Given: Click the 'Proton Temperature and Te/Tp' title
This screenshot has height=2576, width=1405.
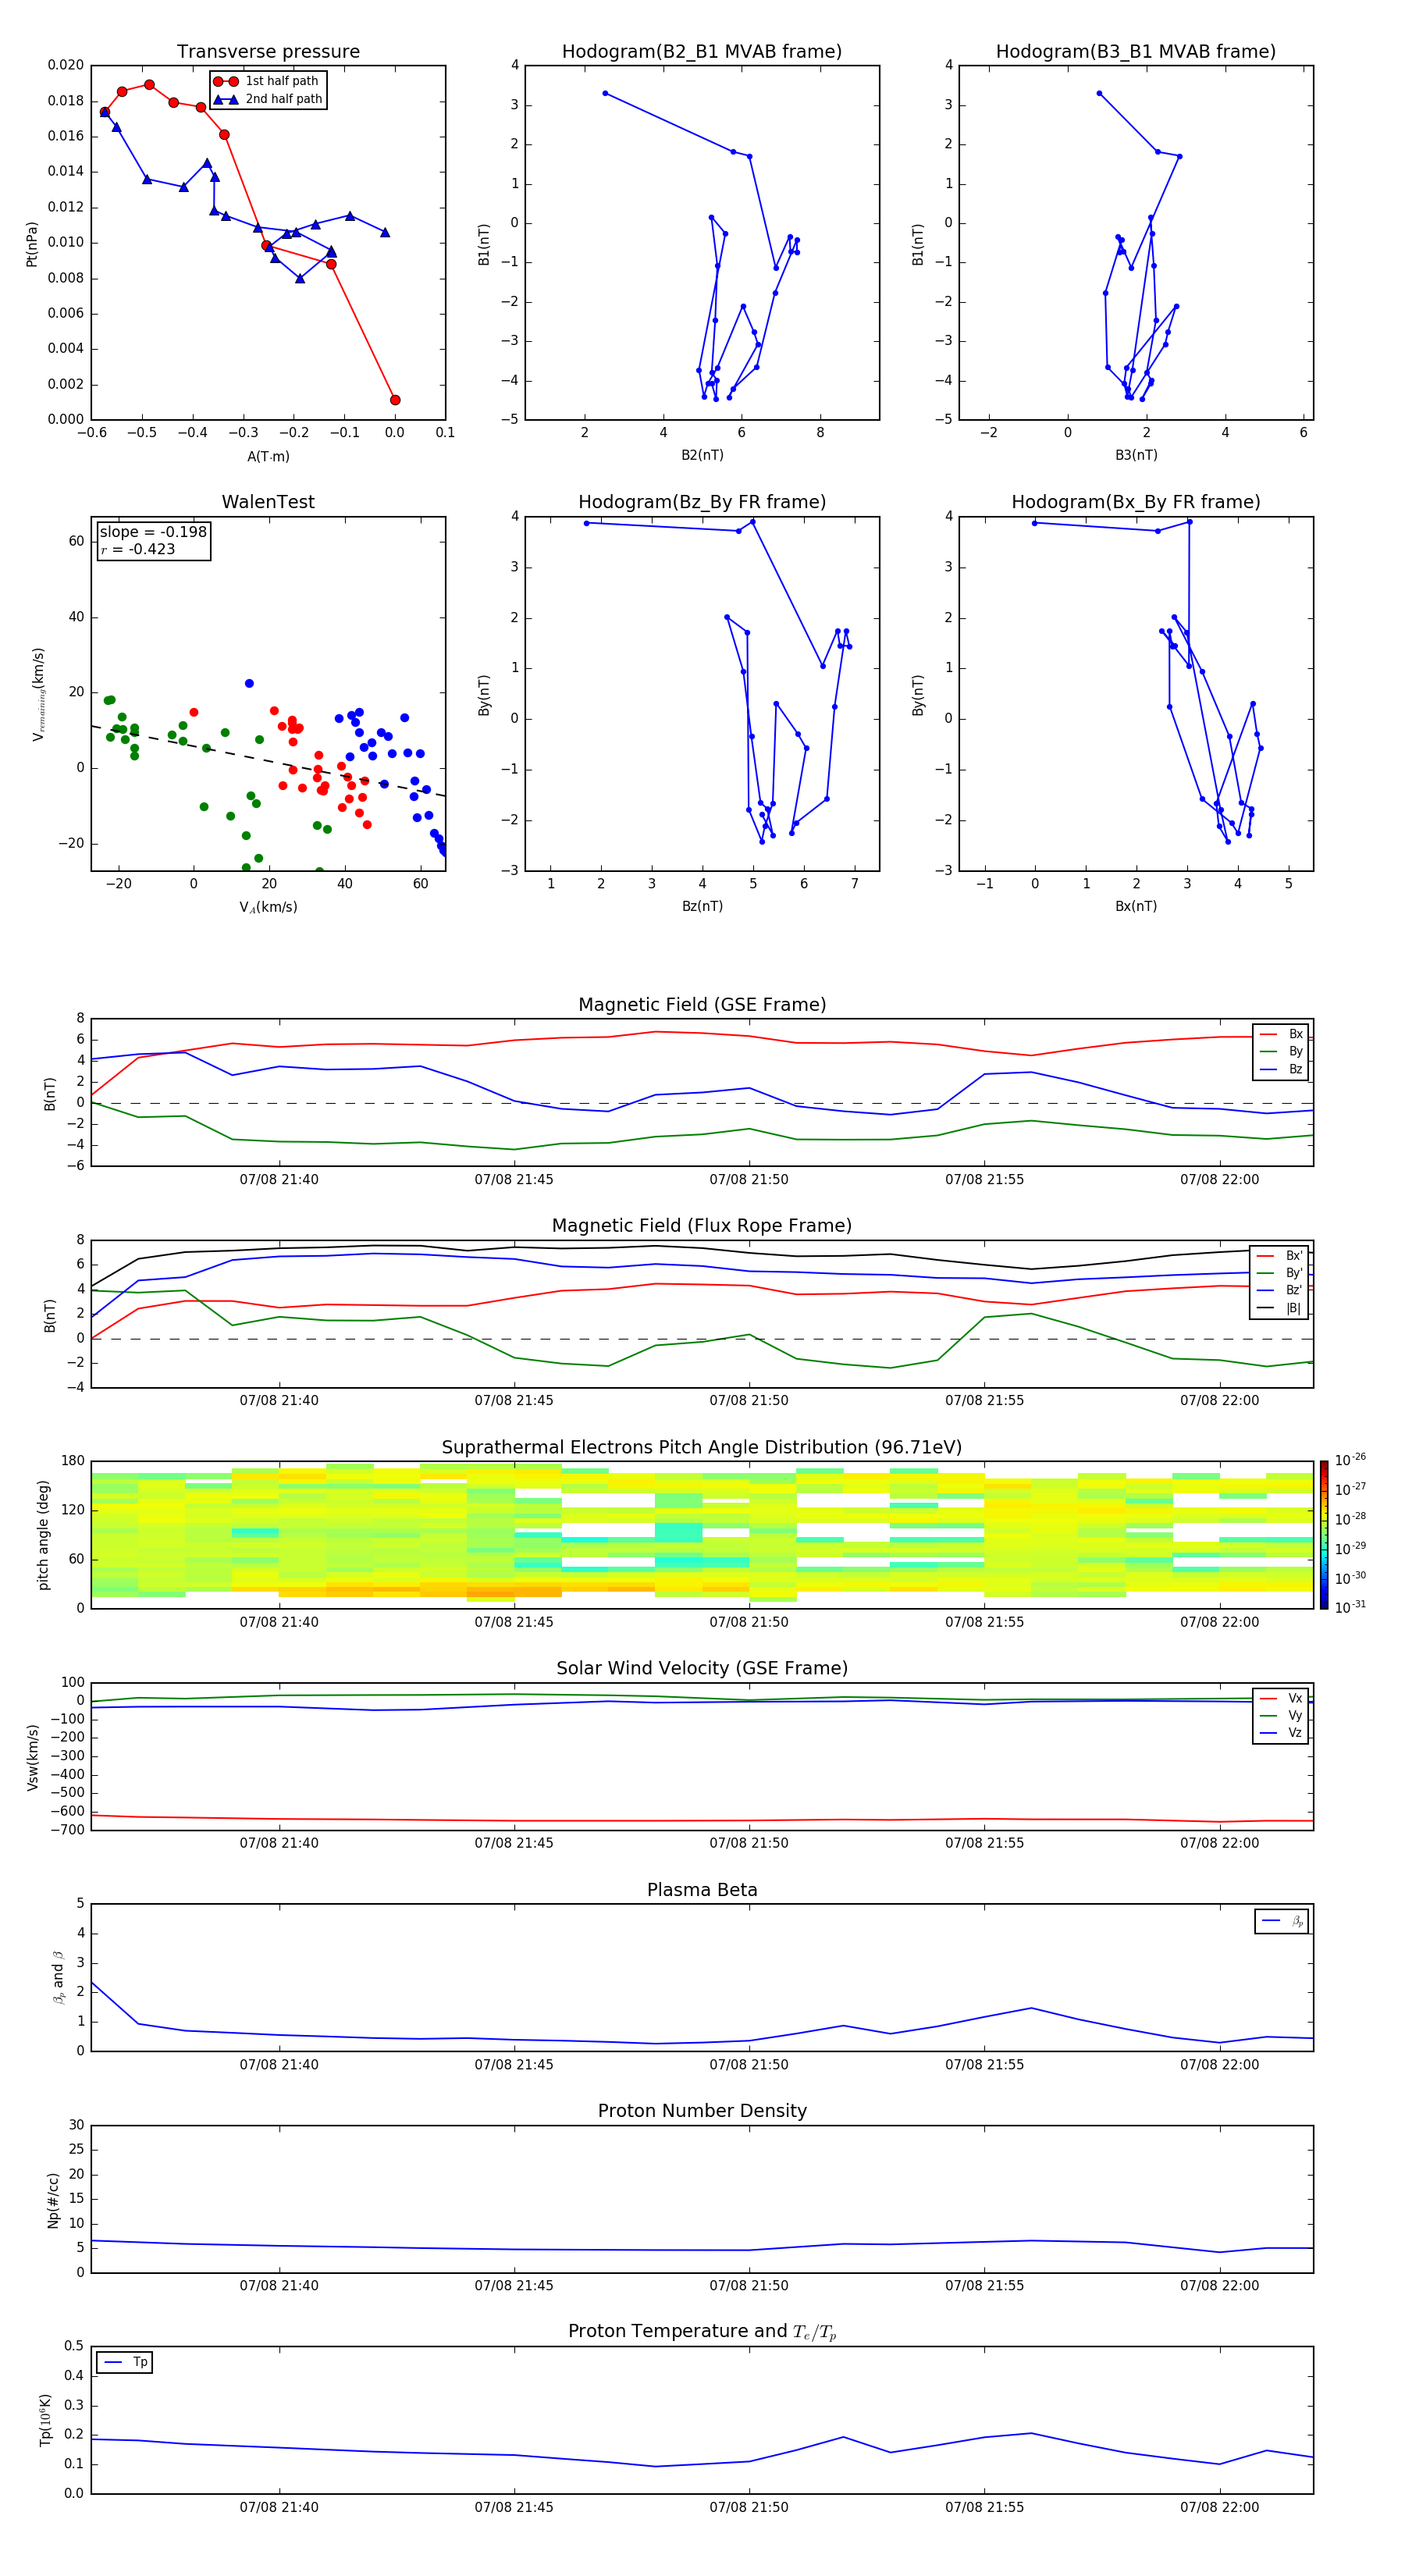Looking at the screenshot, I should (x=702, y=2331).
